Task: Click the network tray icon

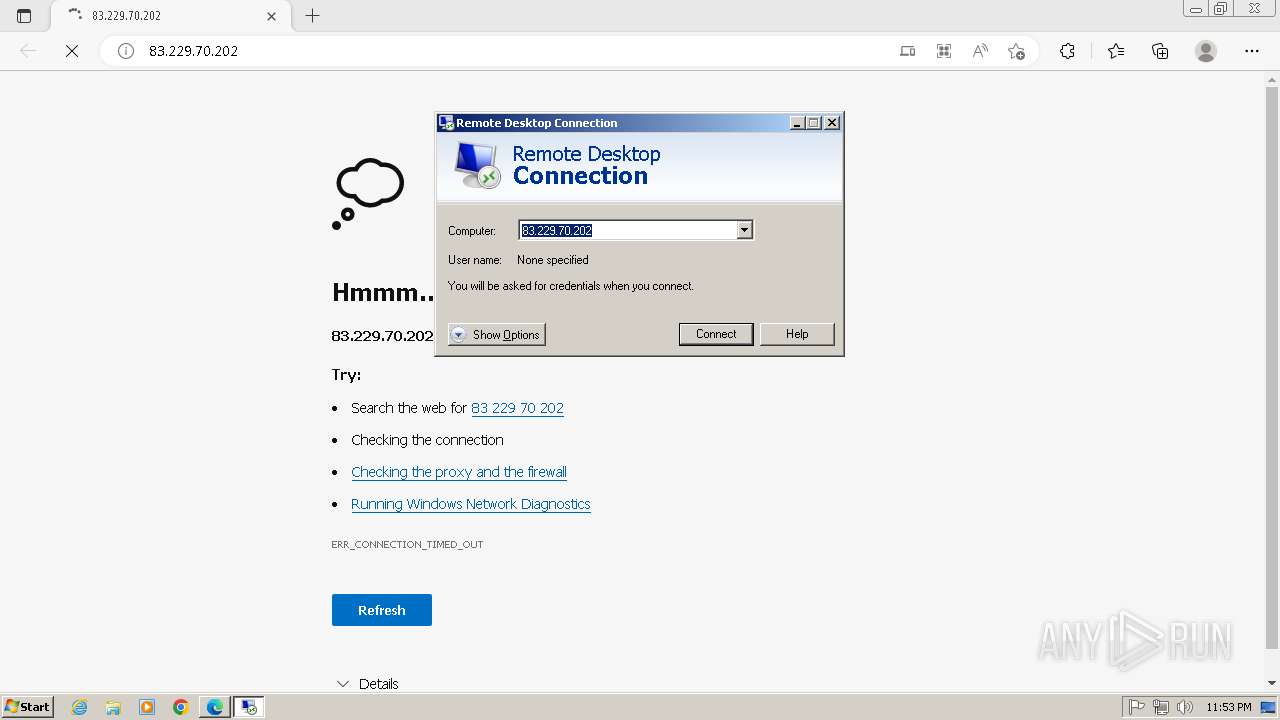Action: click(1161, 707)
